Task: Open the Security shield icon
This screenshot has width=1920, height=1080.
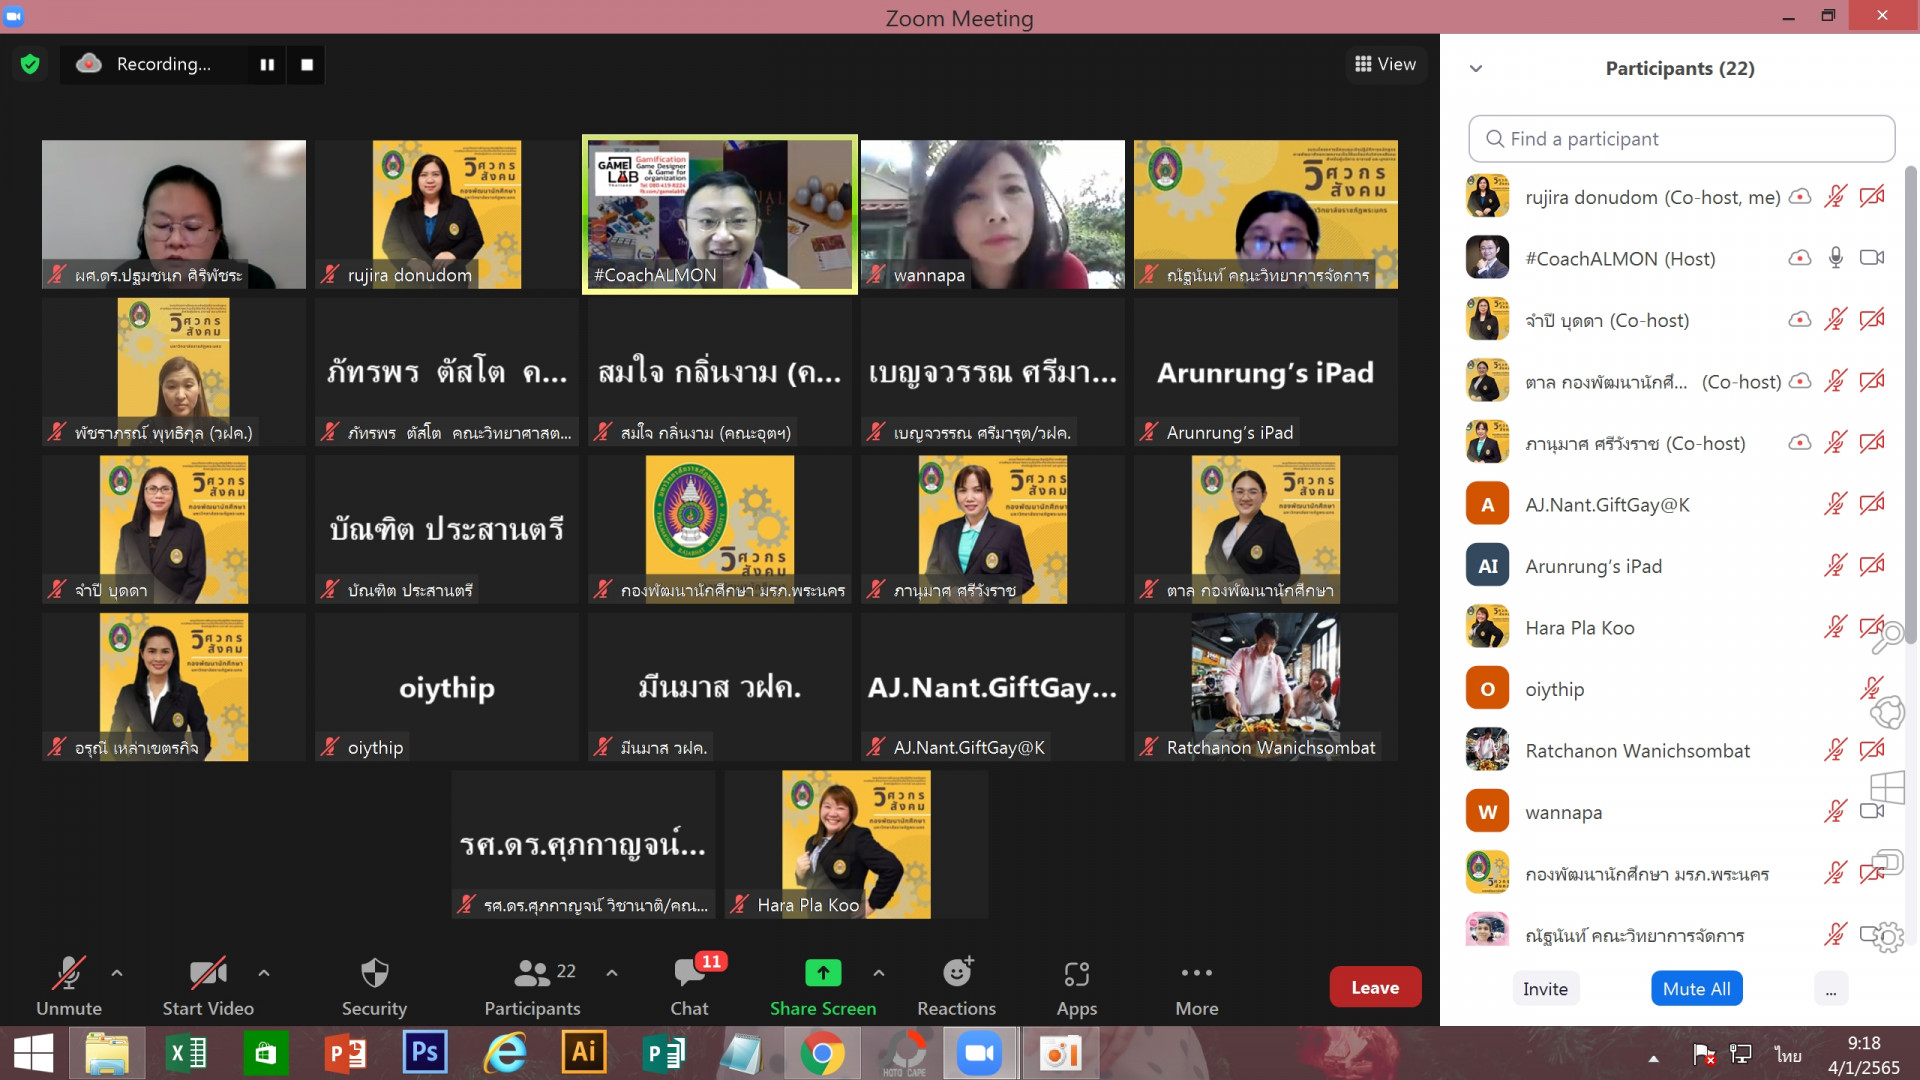Action: [374, 973]
